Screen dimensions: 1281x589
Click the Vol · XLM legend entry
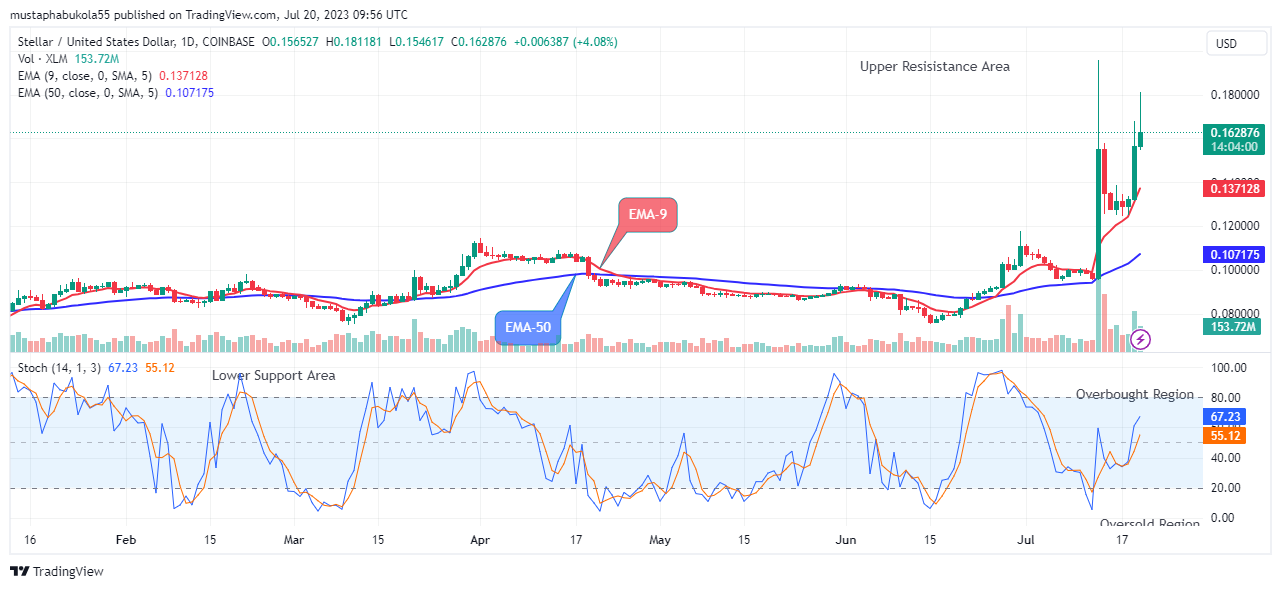tap(43, 59)
